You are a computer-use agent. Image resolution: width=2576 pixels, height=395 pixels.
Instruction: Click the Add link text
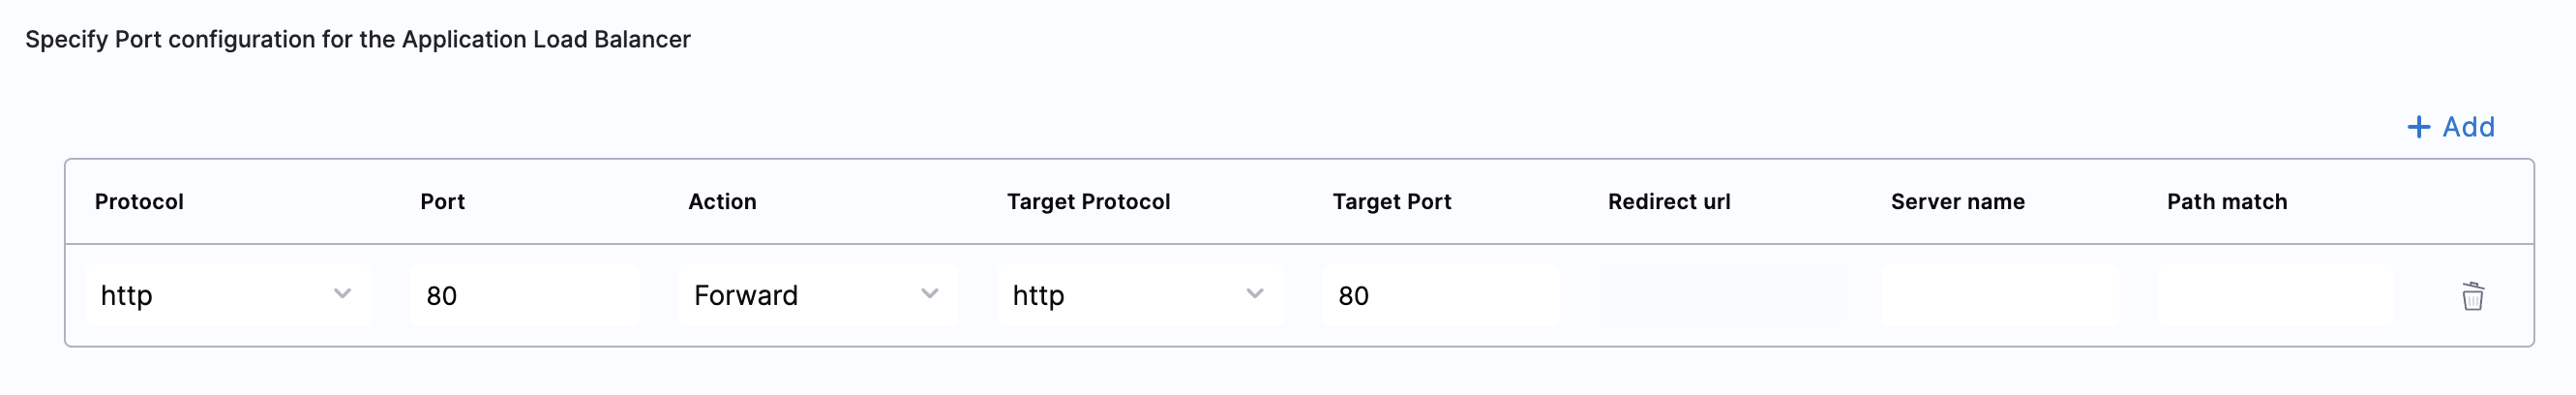[2468, 127]
